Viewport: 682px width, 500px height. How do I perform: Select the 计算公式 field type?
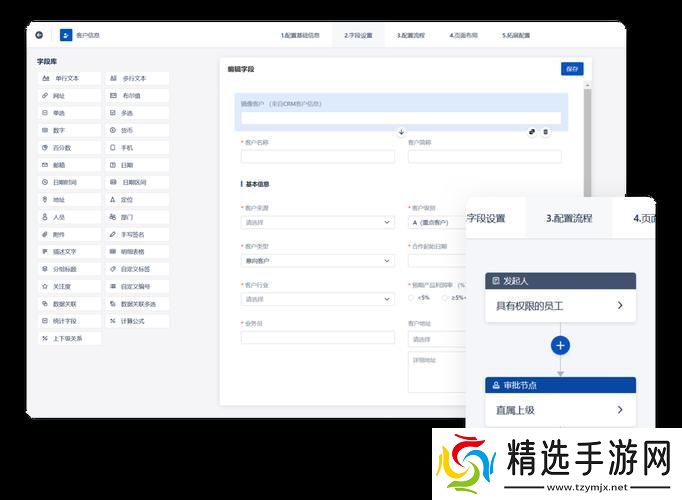[x=137, y=321]
